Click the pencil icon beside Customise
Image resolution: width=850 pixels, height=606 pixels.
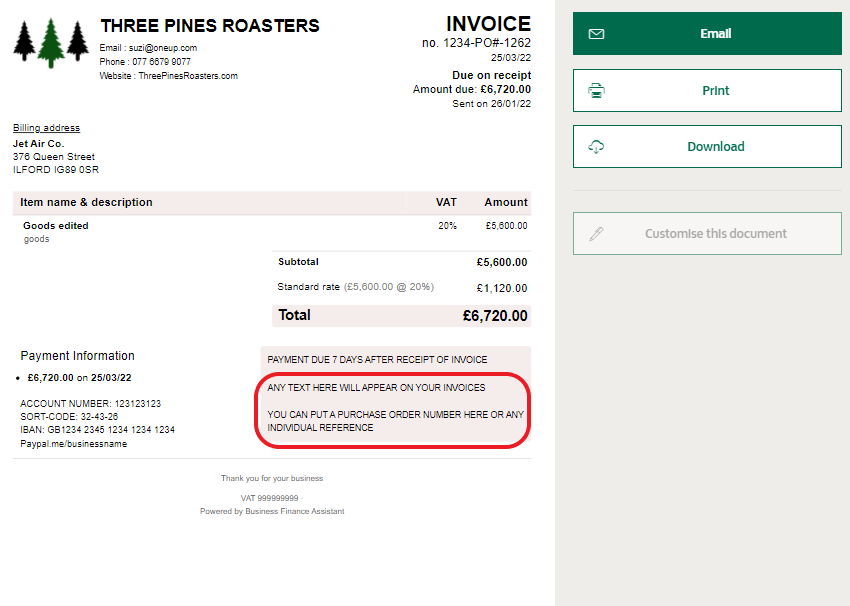click(x=597, y=234)
